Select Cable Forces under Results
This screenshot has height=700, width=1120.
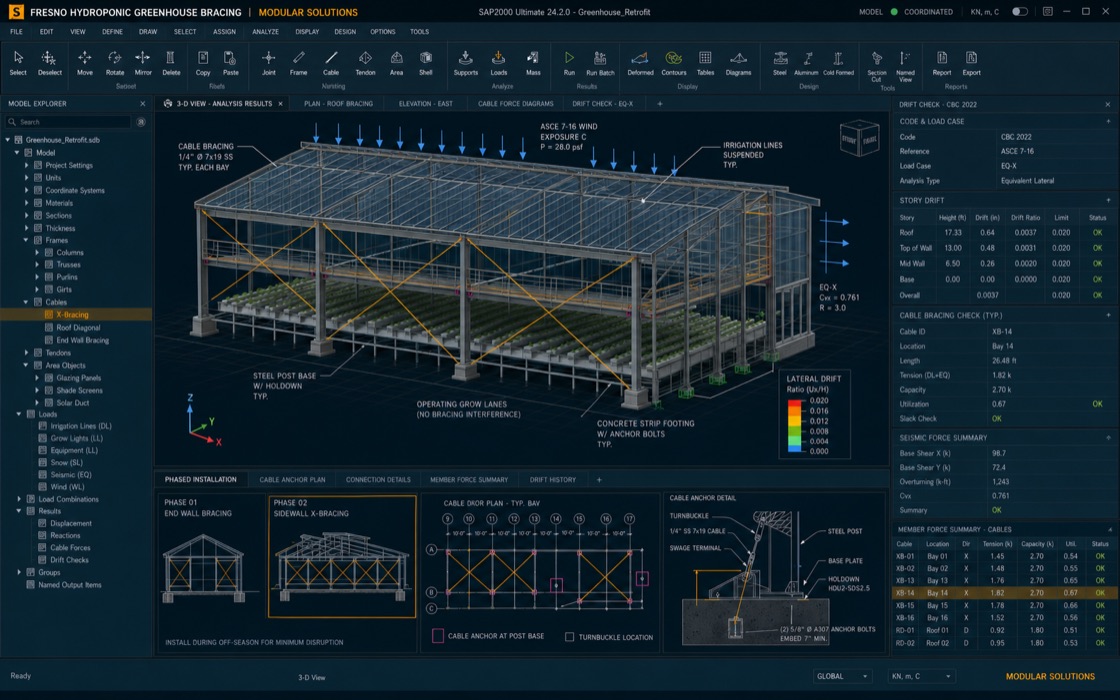pyautogui.click(x=70, y=548)
